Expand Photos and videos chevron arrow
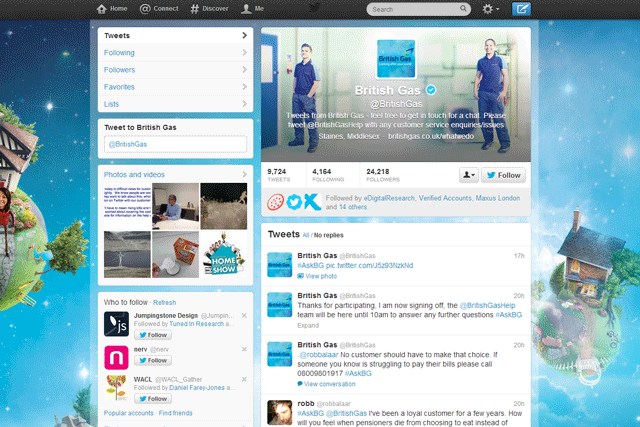 244,175
